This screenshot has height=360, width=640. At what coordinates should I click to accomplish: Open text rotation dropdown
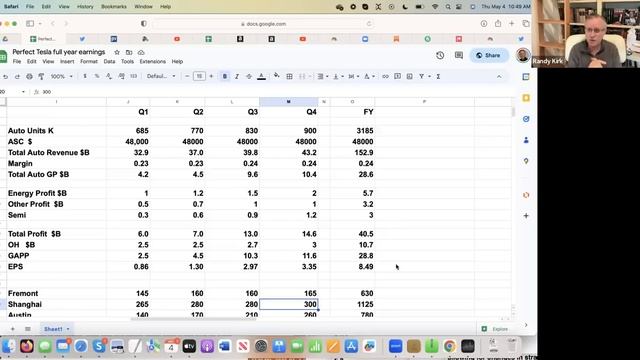tap(369, 76)
